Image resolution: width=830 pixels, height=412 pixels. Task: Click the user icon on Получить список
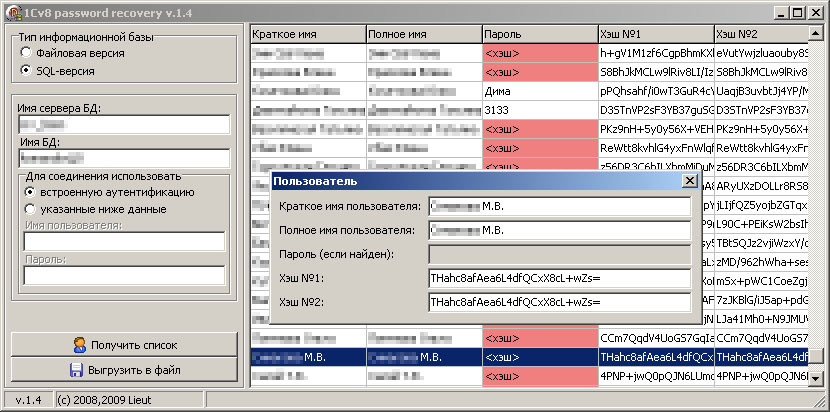[x=79, y=345]
